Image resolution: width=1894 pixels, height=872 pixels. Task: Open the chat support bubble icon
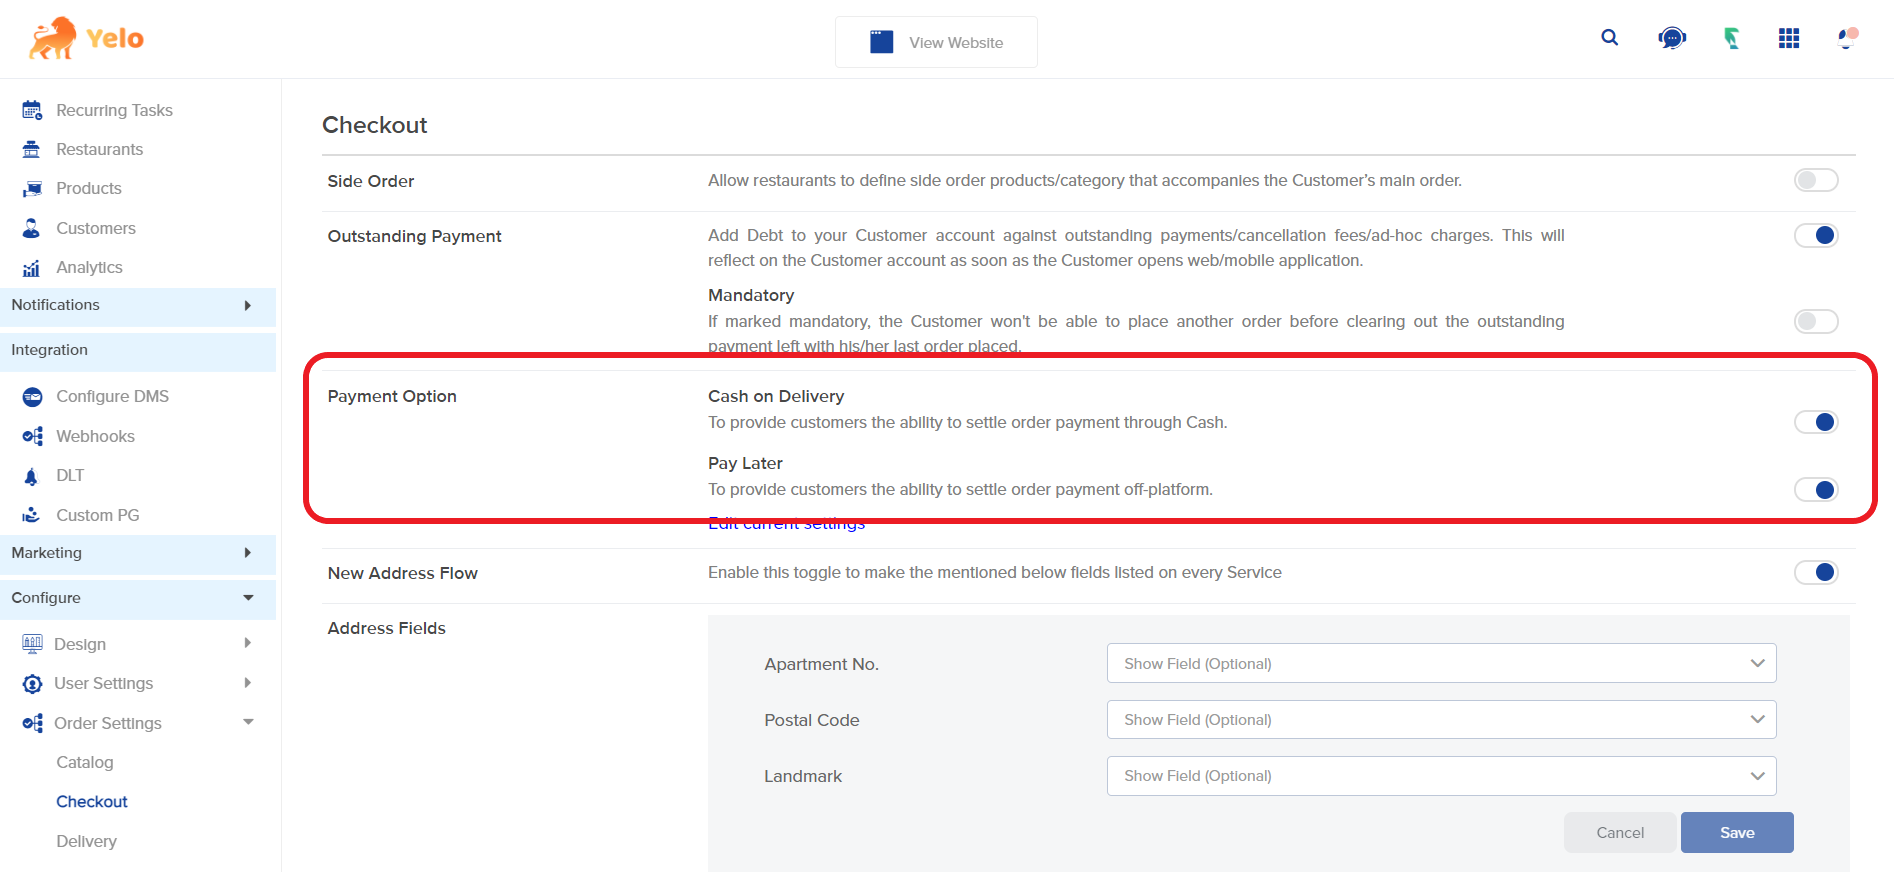(x=1671, y=38)
